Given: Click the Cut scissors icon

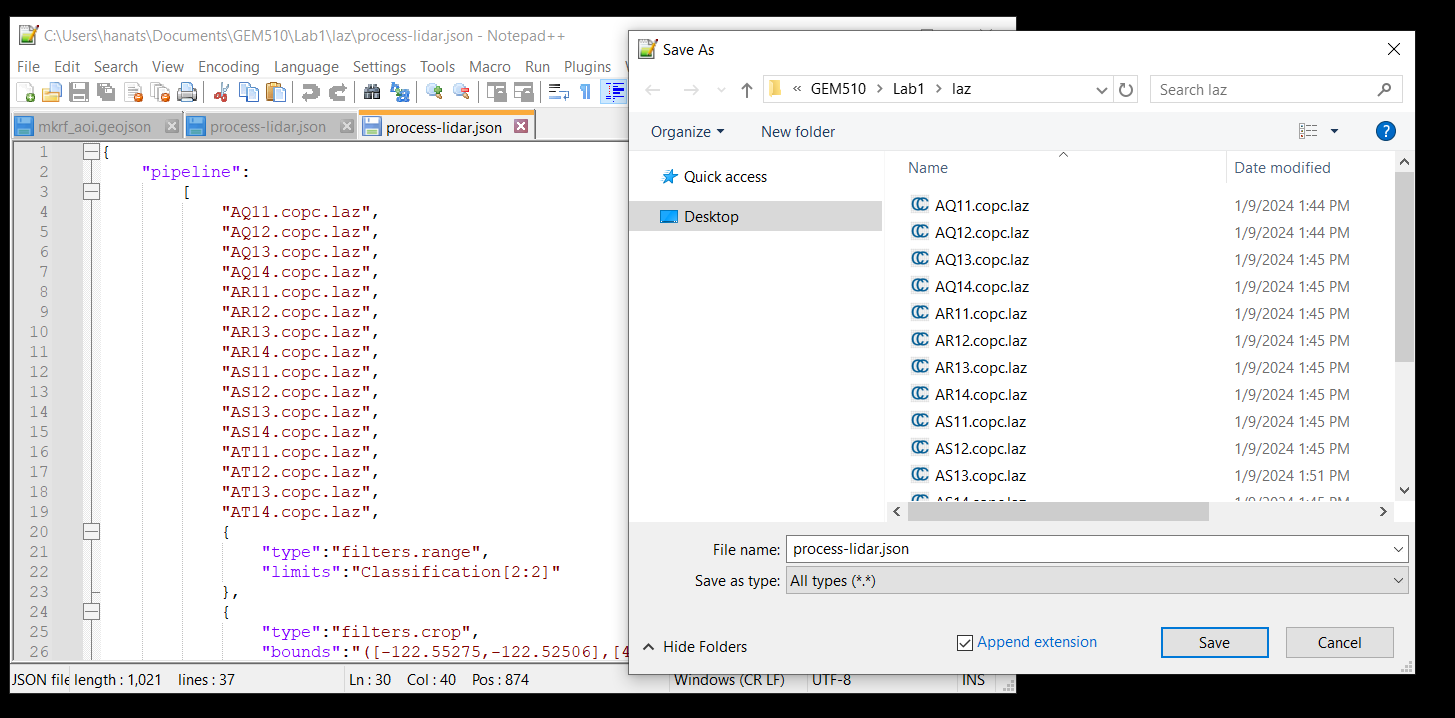Looking at the screenshot, I should 222,92.
